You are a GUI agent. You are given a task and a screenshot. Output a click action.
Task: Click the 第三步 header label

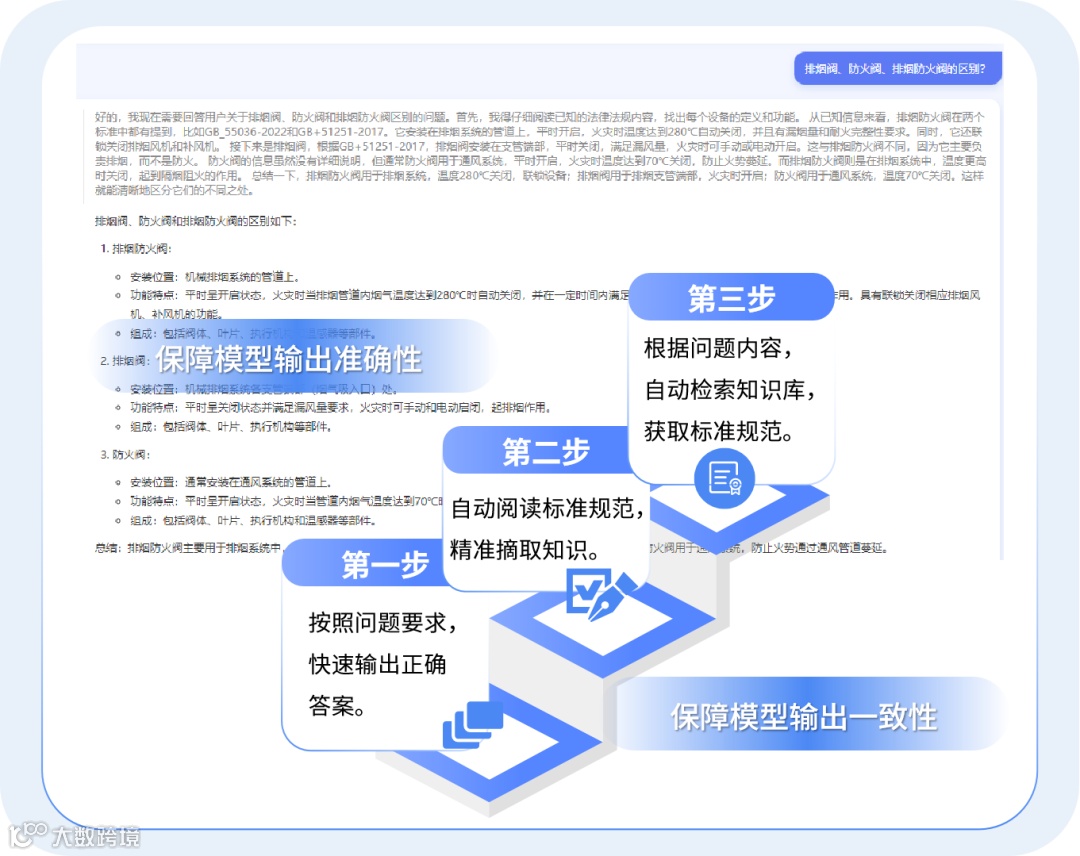coord(731,297)
